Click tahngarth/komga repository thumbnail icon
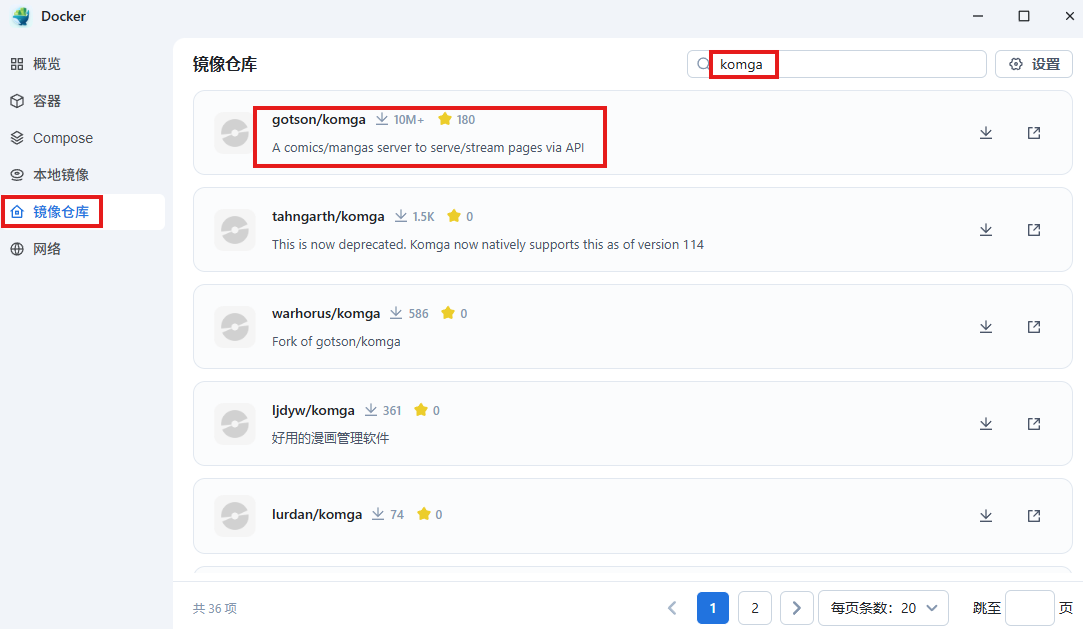Screen dimensions: 1083x629 tap(235, 229)
